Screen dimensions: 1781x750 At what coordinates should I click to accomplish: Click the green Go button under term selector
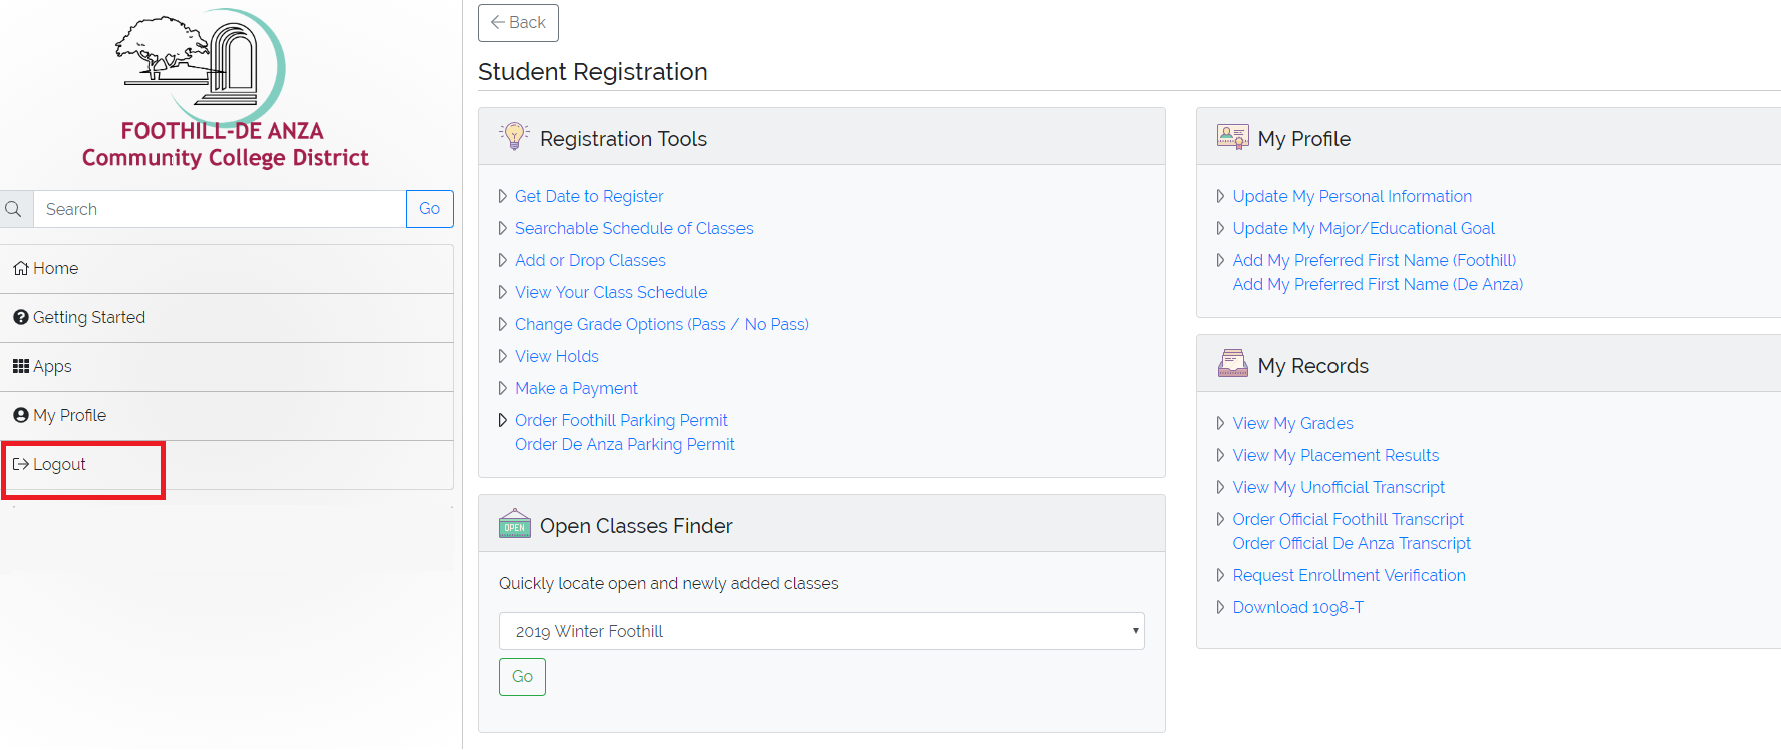[x=522, y=677]
